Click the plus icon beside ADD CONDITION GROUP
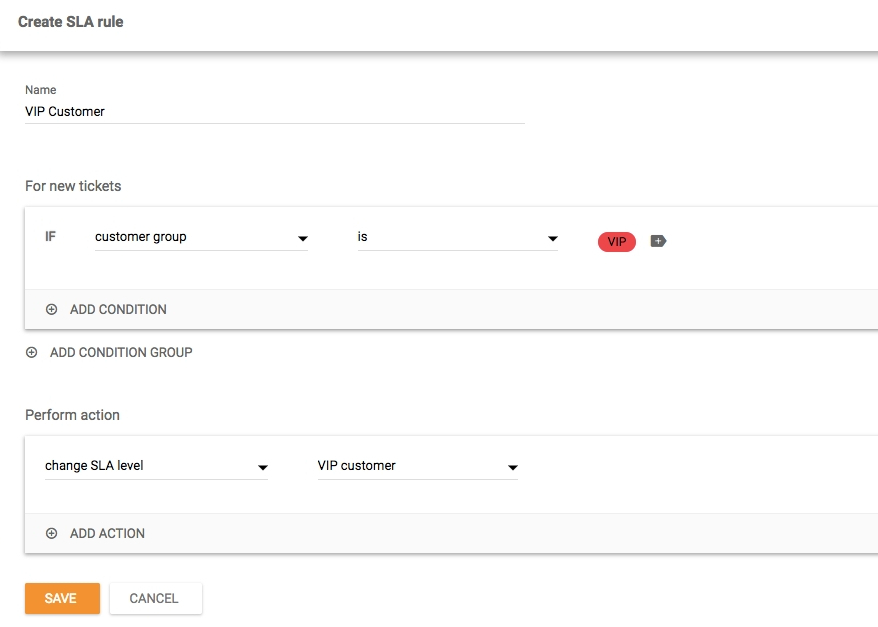The width and height of the screenshot is (878, 627). point(32,353)
